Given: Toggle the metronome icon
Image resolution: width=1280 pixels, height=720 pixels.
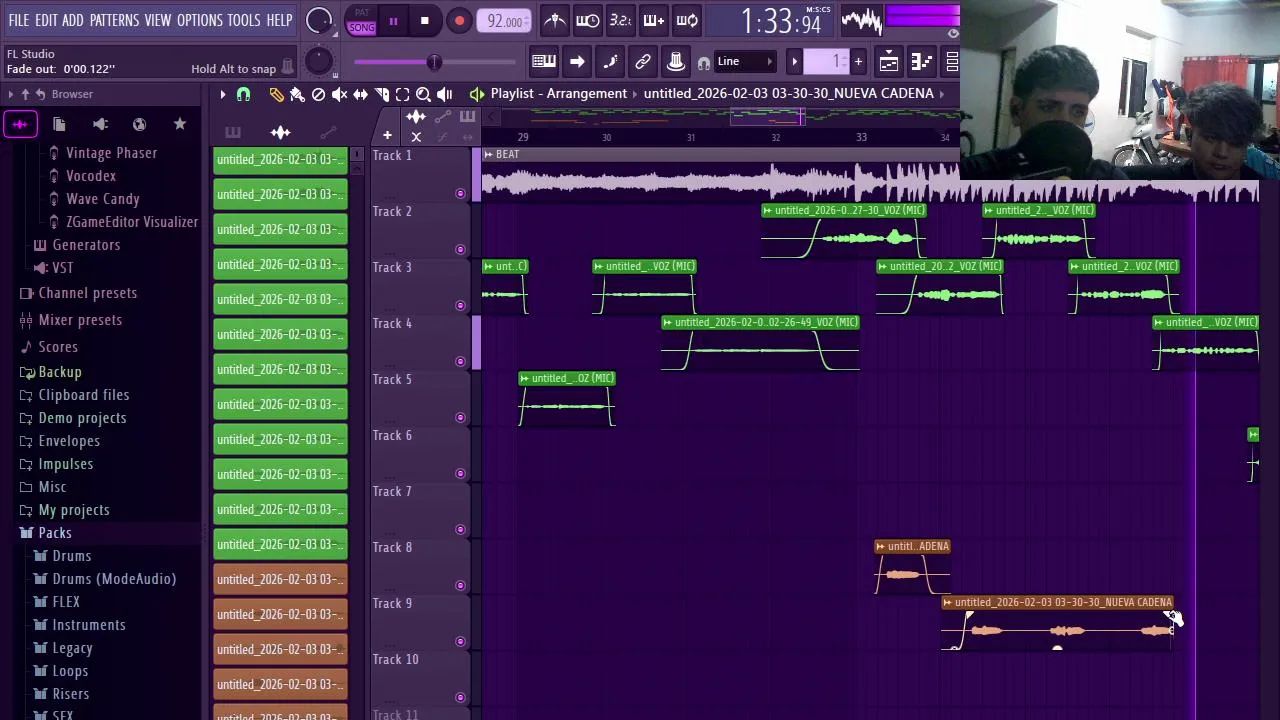Looking at the screenshot, I should tap(555, 20).
